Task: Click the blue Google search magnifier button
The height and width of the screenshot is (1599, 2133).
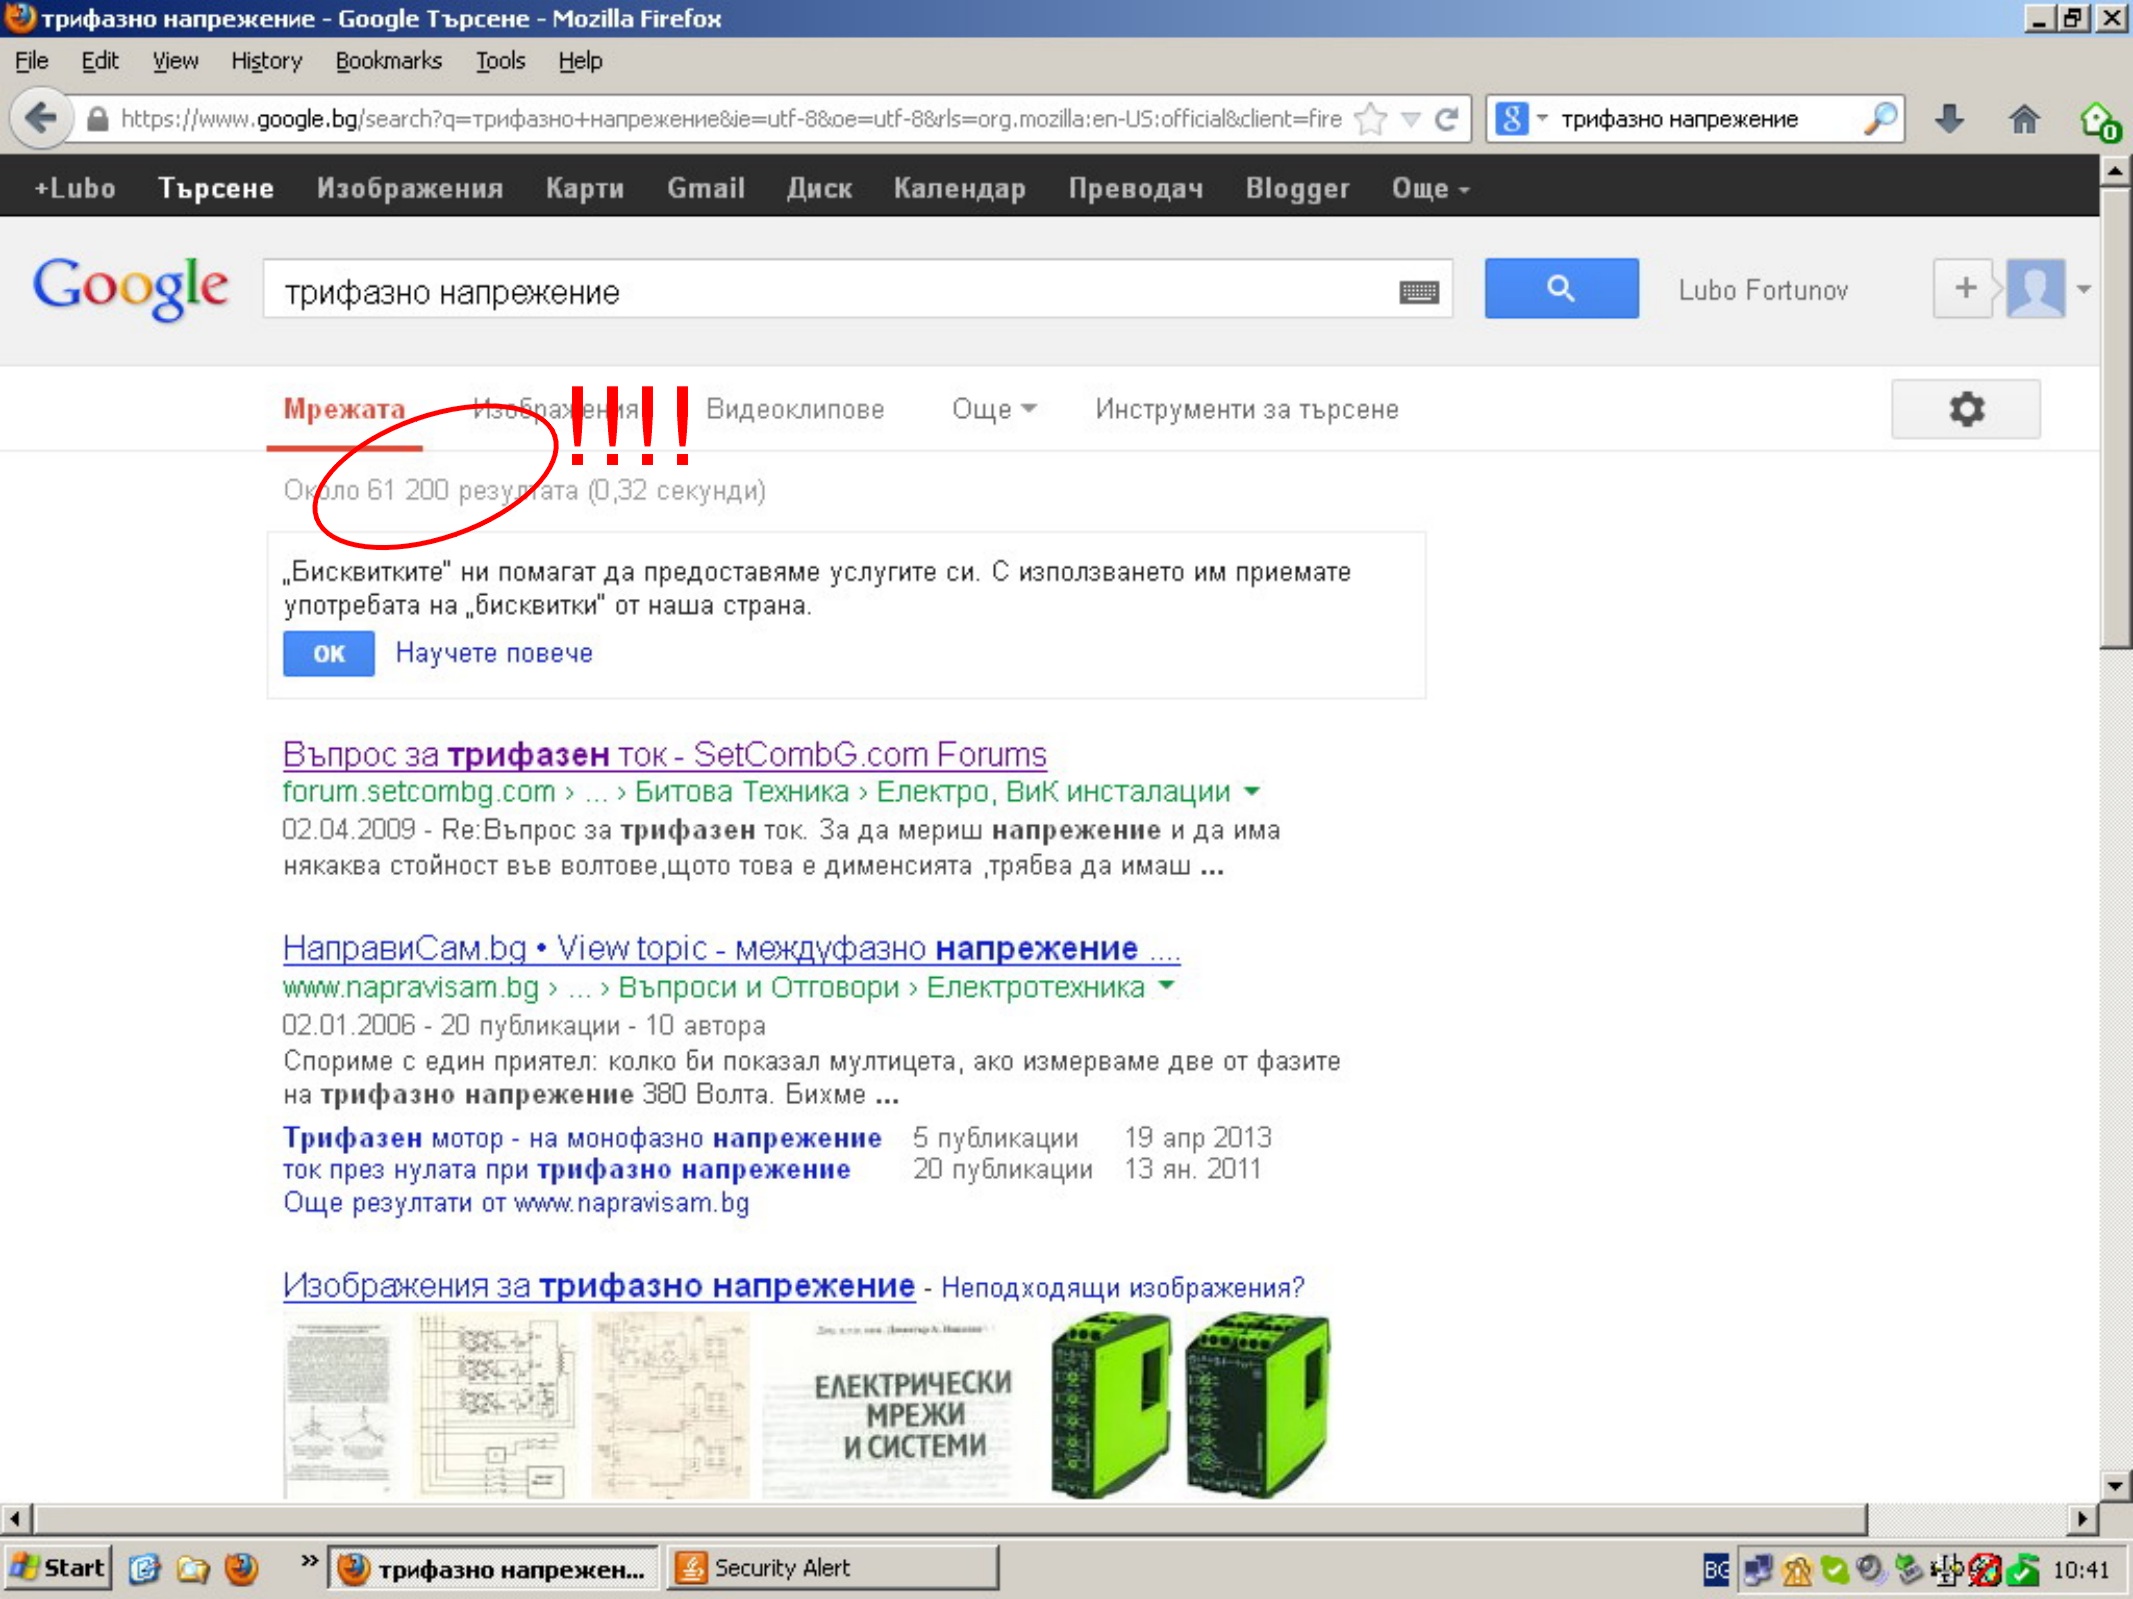Action: tap(1560, 289)
